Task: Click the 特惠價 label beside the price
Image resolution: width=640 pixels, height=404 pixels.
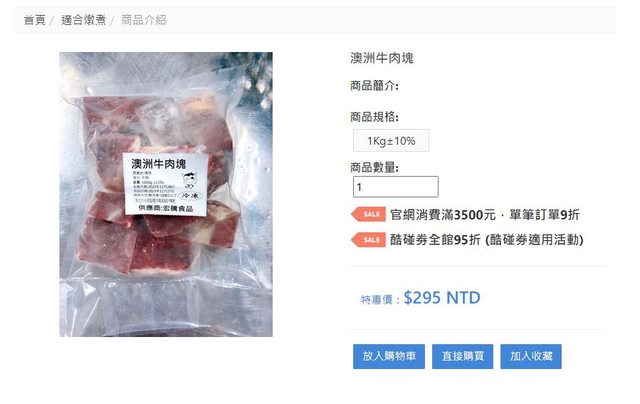Action: click(380, 300)
